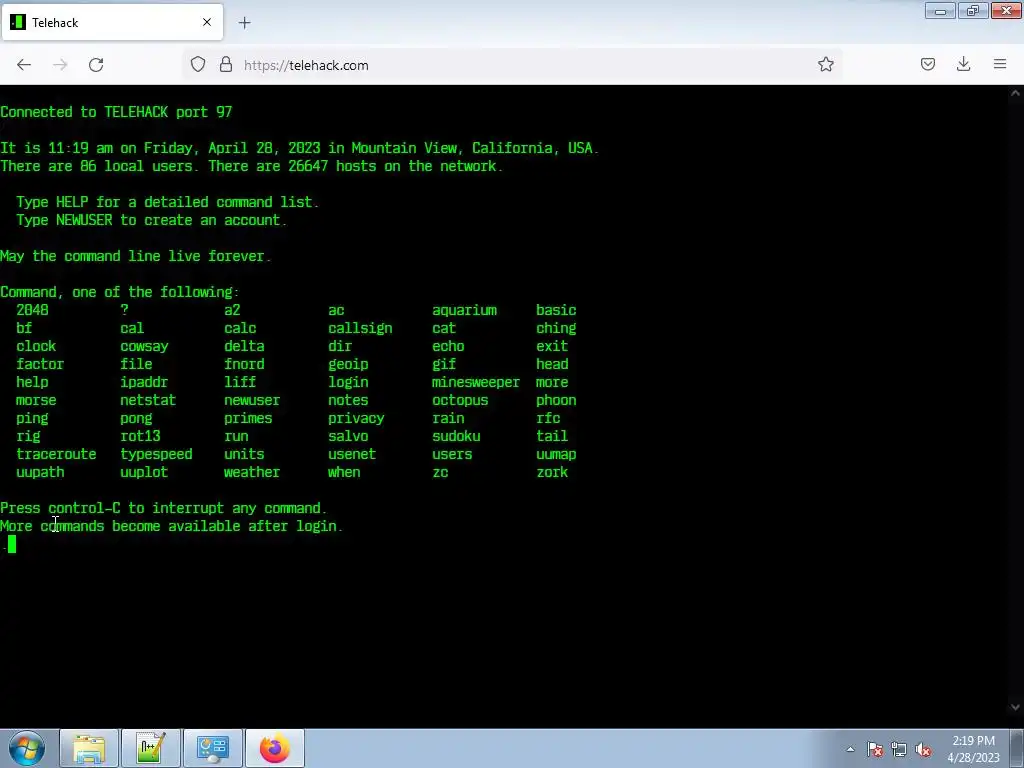This screenshot has height=768, width=1024.
Task: Open the Control Panel taskbar icon
Action: (x=213, y=748)
